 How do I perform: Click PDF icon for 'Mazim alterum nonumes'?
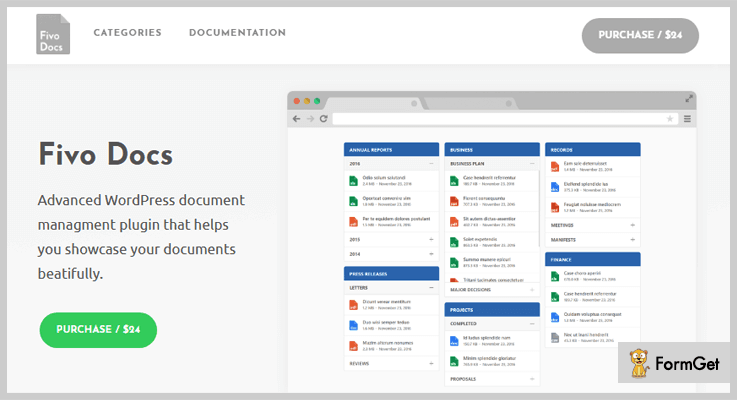click(x=353, y=346)
